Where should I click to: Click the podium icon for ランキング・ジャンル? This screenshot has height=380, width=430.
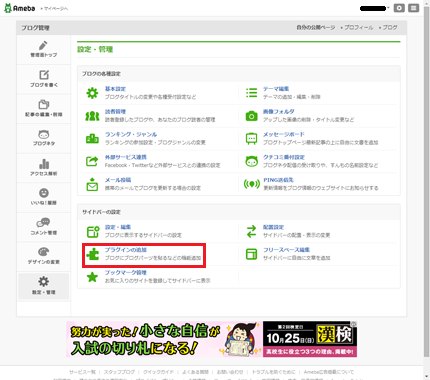pyautogui.click(x=92, y=138)
